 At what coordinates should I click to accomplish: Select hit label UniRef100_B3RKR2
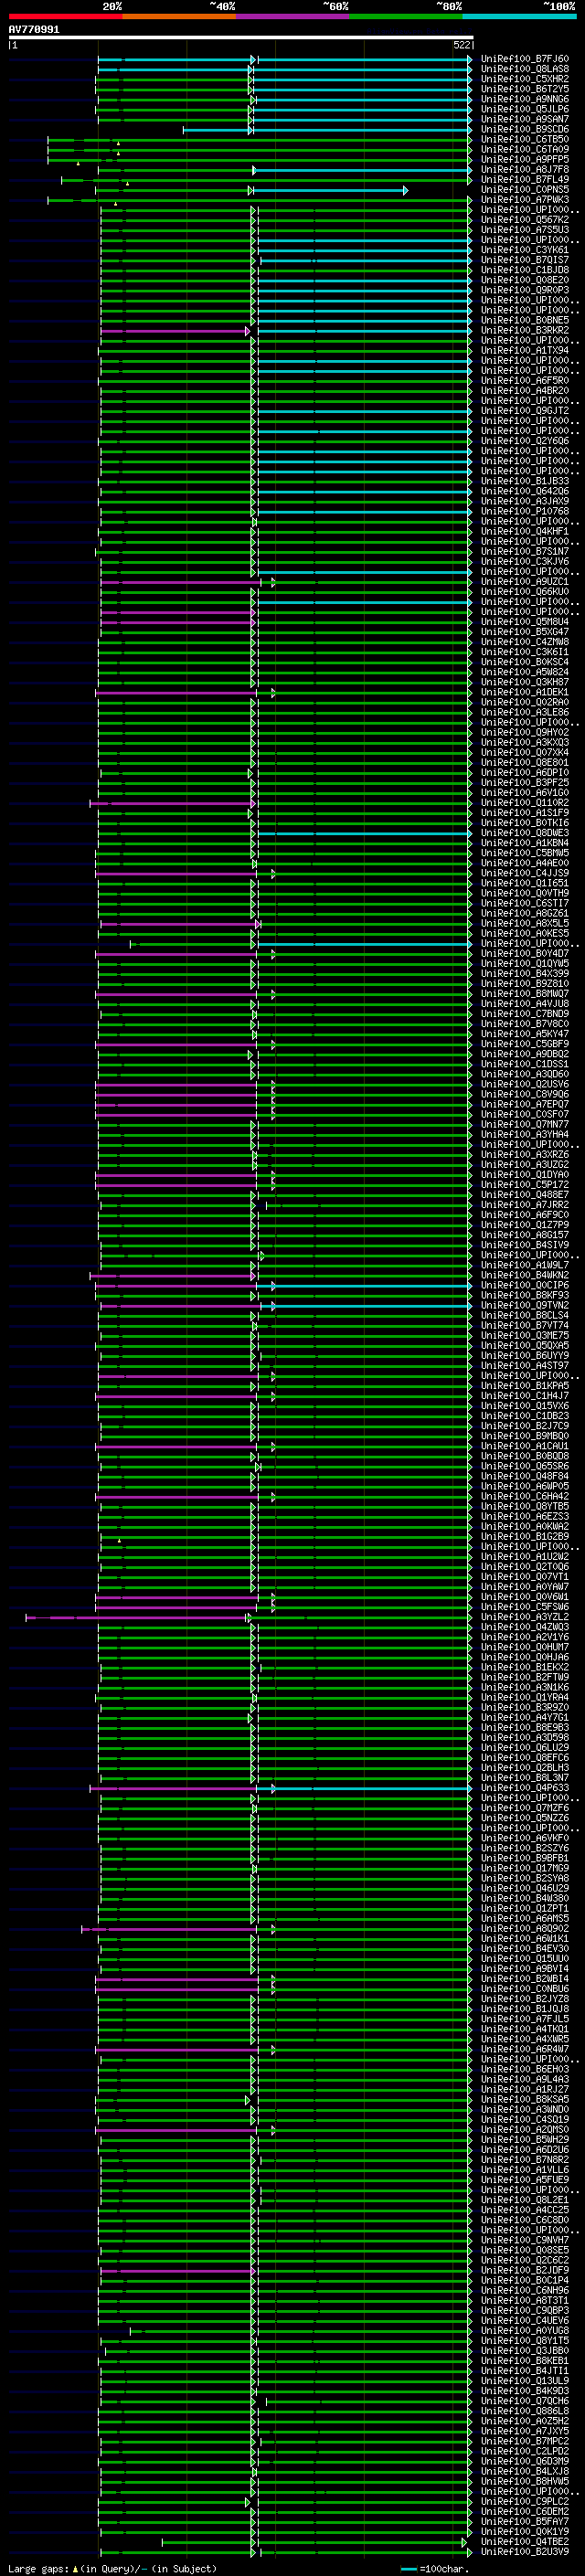[x=525, y=330]
